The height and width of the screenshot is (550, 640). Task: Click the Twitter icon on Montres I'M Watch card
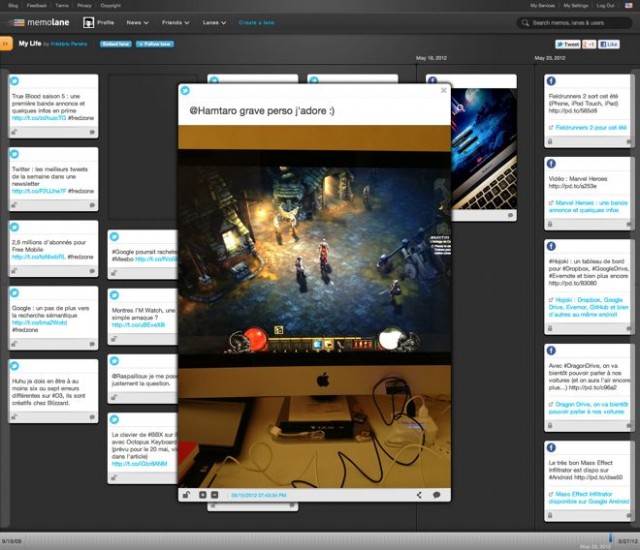(x=115, y=295)
